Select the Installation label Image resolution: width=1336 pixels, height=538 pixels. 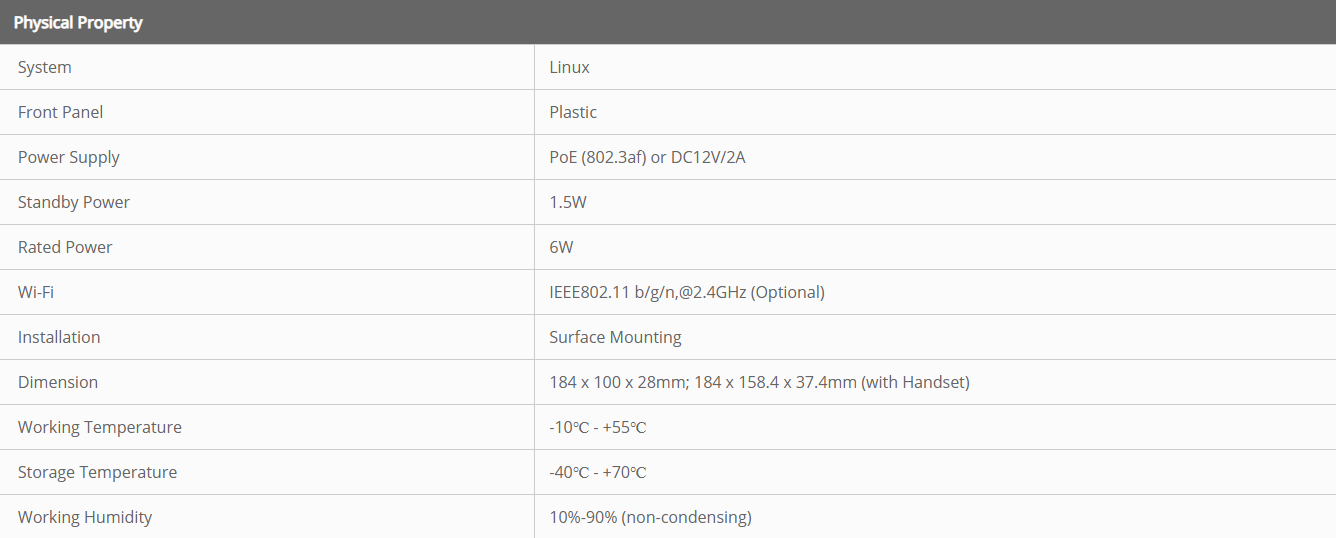click(59, 337)
